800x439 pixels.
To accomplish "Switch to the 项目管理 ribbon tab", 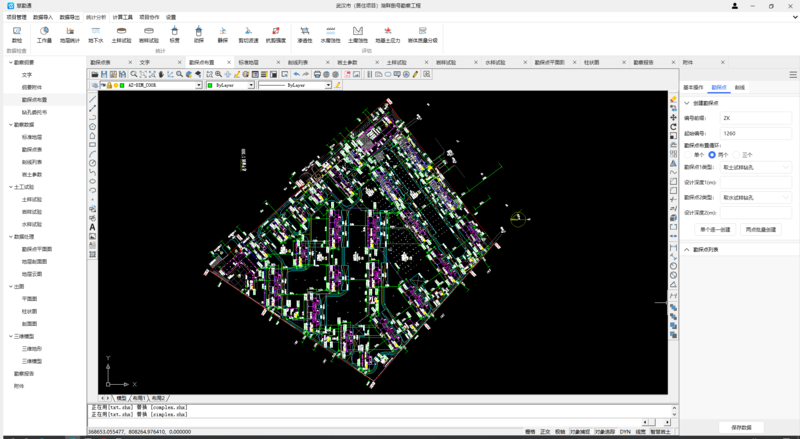I will tap(16, 17).
